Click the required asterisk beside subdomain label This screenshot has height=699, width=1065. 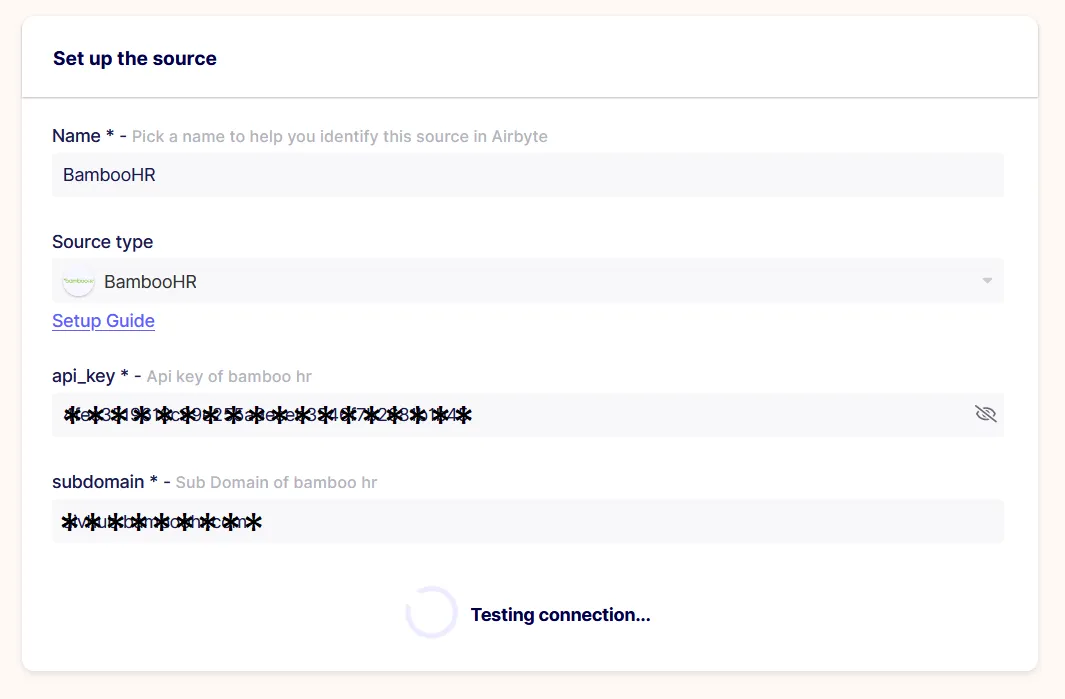[154, 480]
